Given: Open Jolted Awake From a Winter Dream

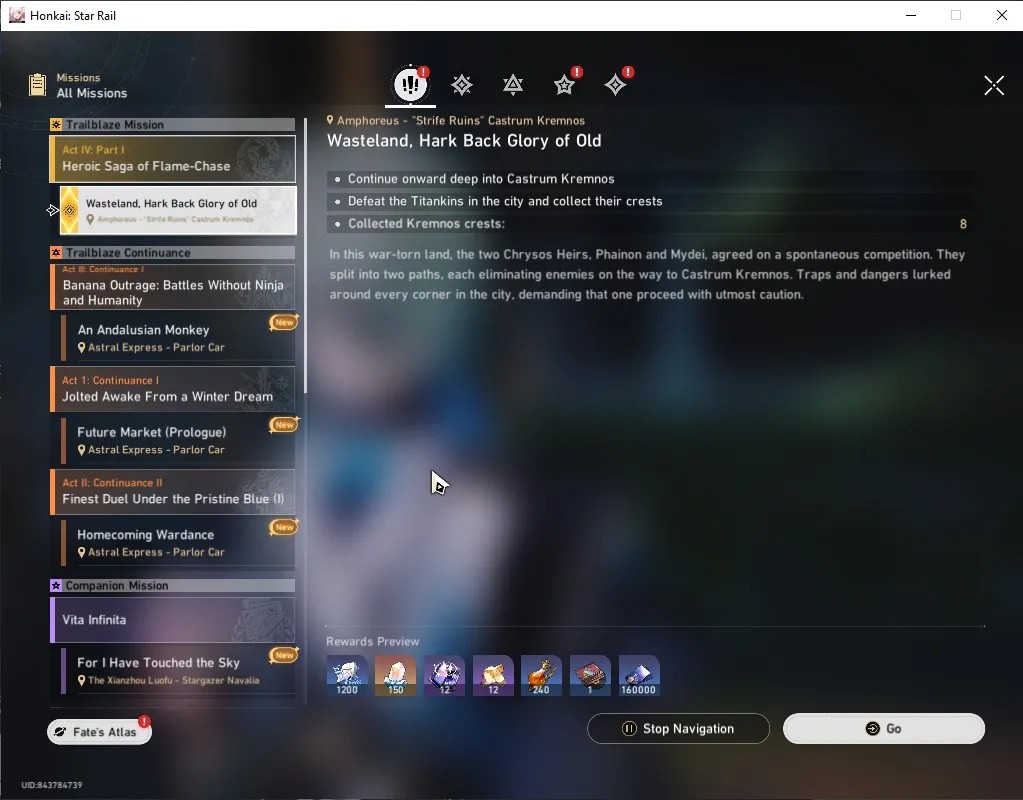Looking at the screenshot, I should point(172,389).
